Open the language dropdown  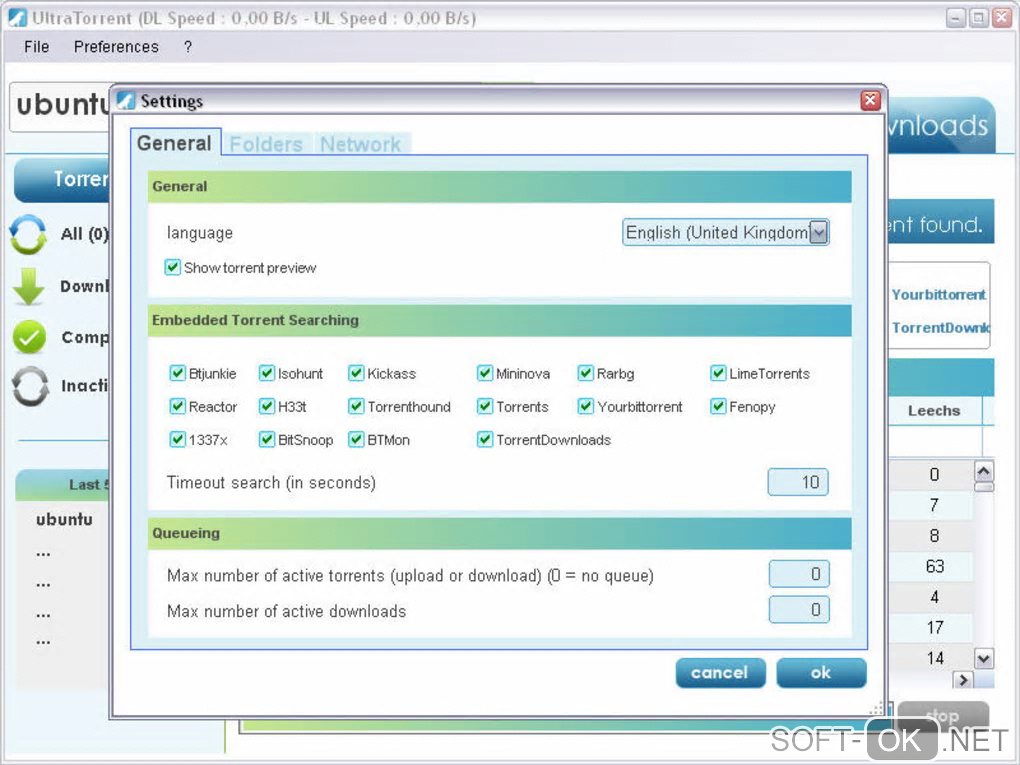coord(725,232)
